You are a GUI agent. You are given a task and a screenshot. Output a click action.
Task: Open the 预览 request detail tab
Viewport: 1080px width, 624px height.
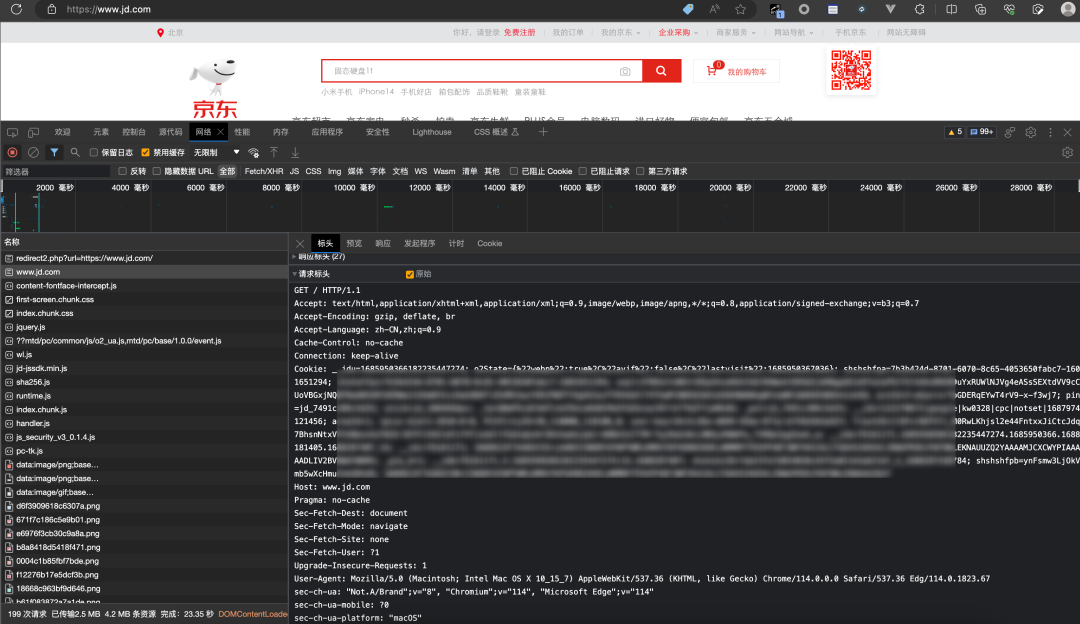click(354, 243)
